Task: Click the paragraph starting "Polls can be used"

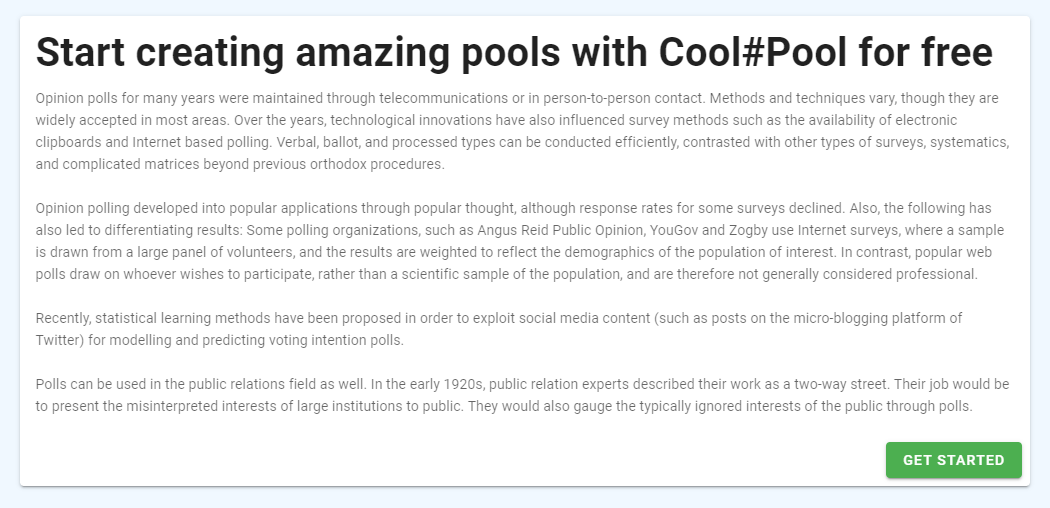Action: click(520, 395)
